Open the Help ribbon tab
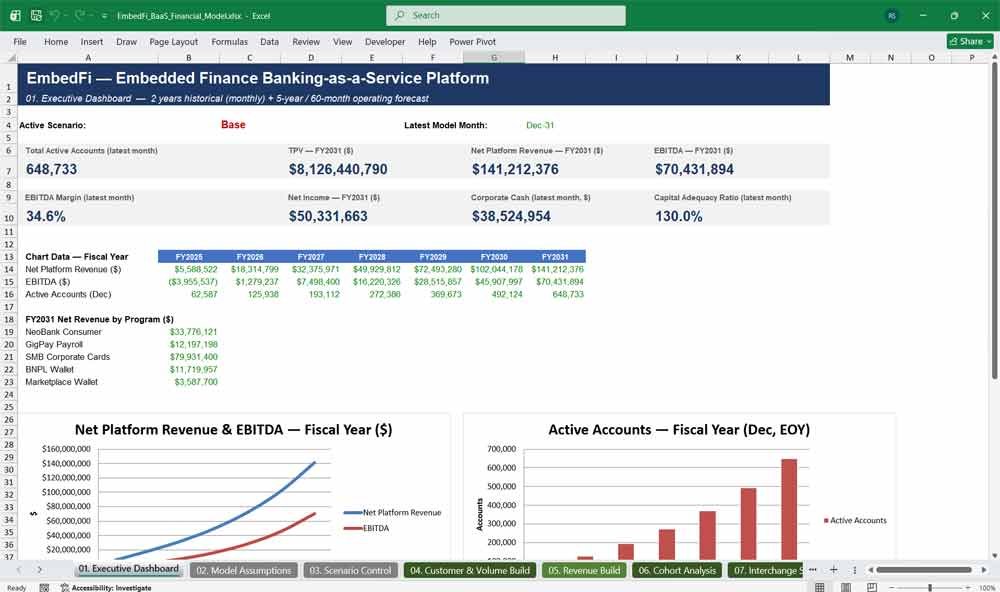The height and width of the screenshot is (592, 1000). [x=427, y=41]
